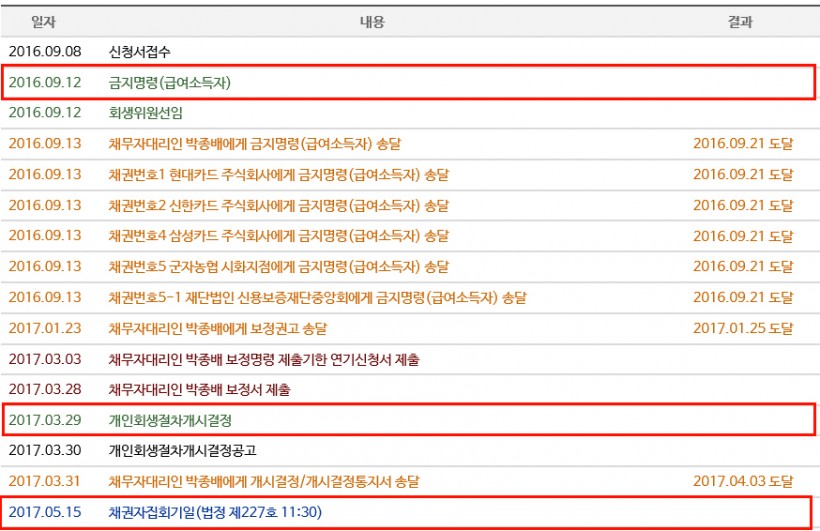The height and width of the screenshot is (531, 820).
Task: Open the 금지명령(급여소득자) entry dated 2016.09.12
Action: [170, 83]
